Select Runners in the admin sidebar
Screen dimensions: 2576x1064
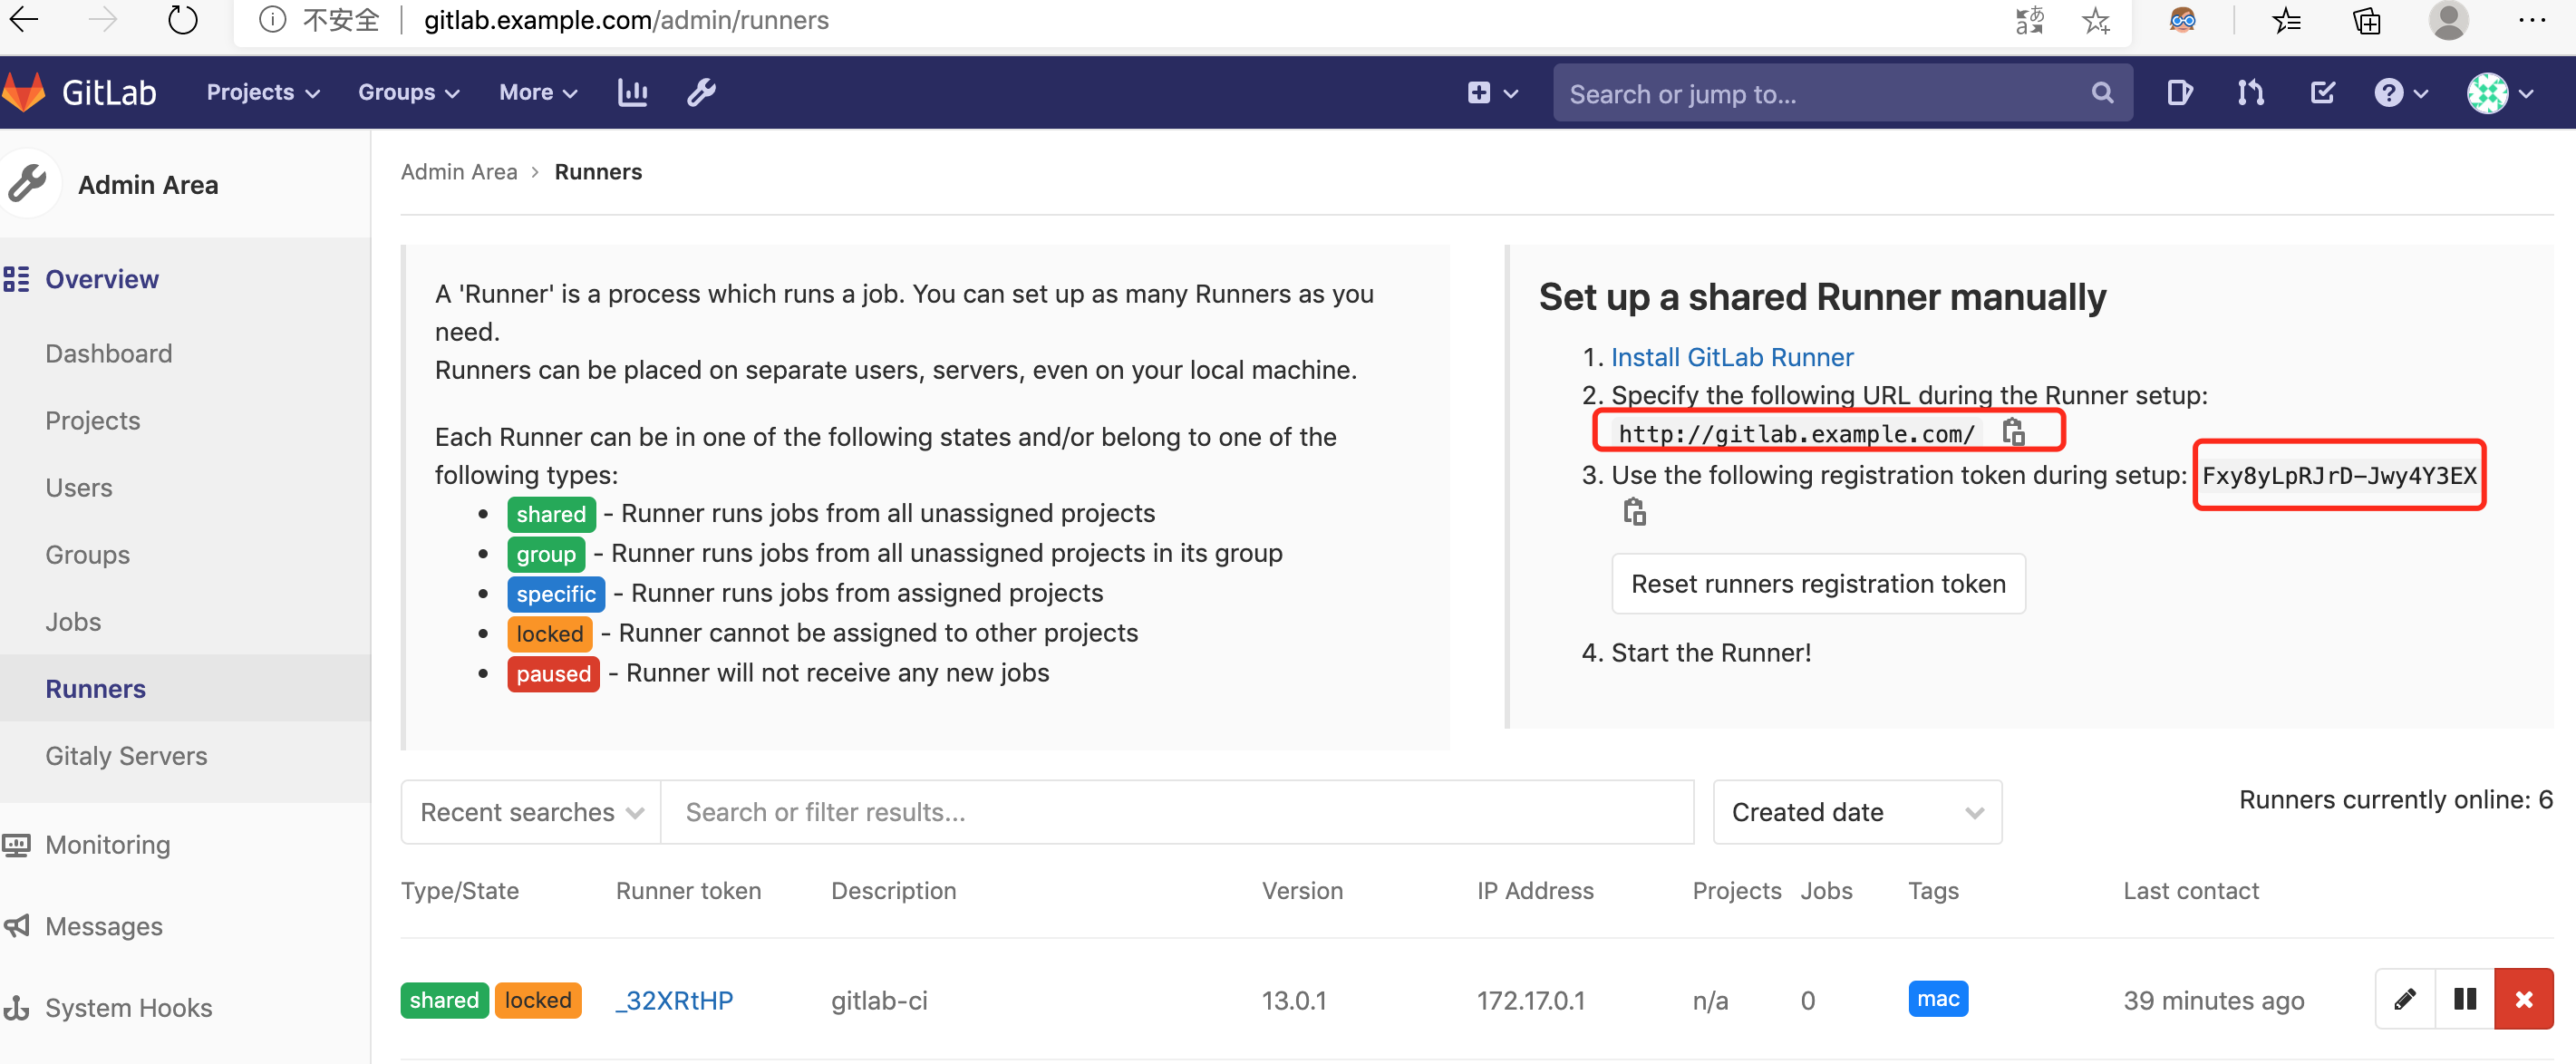point(96,688)
